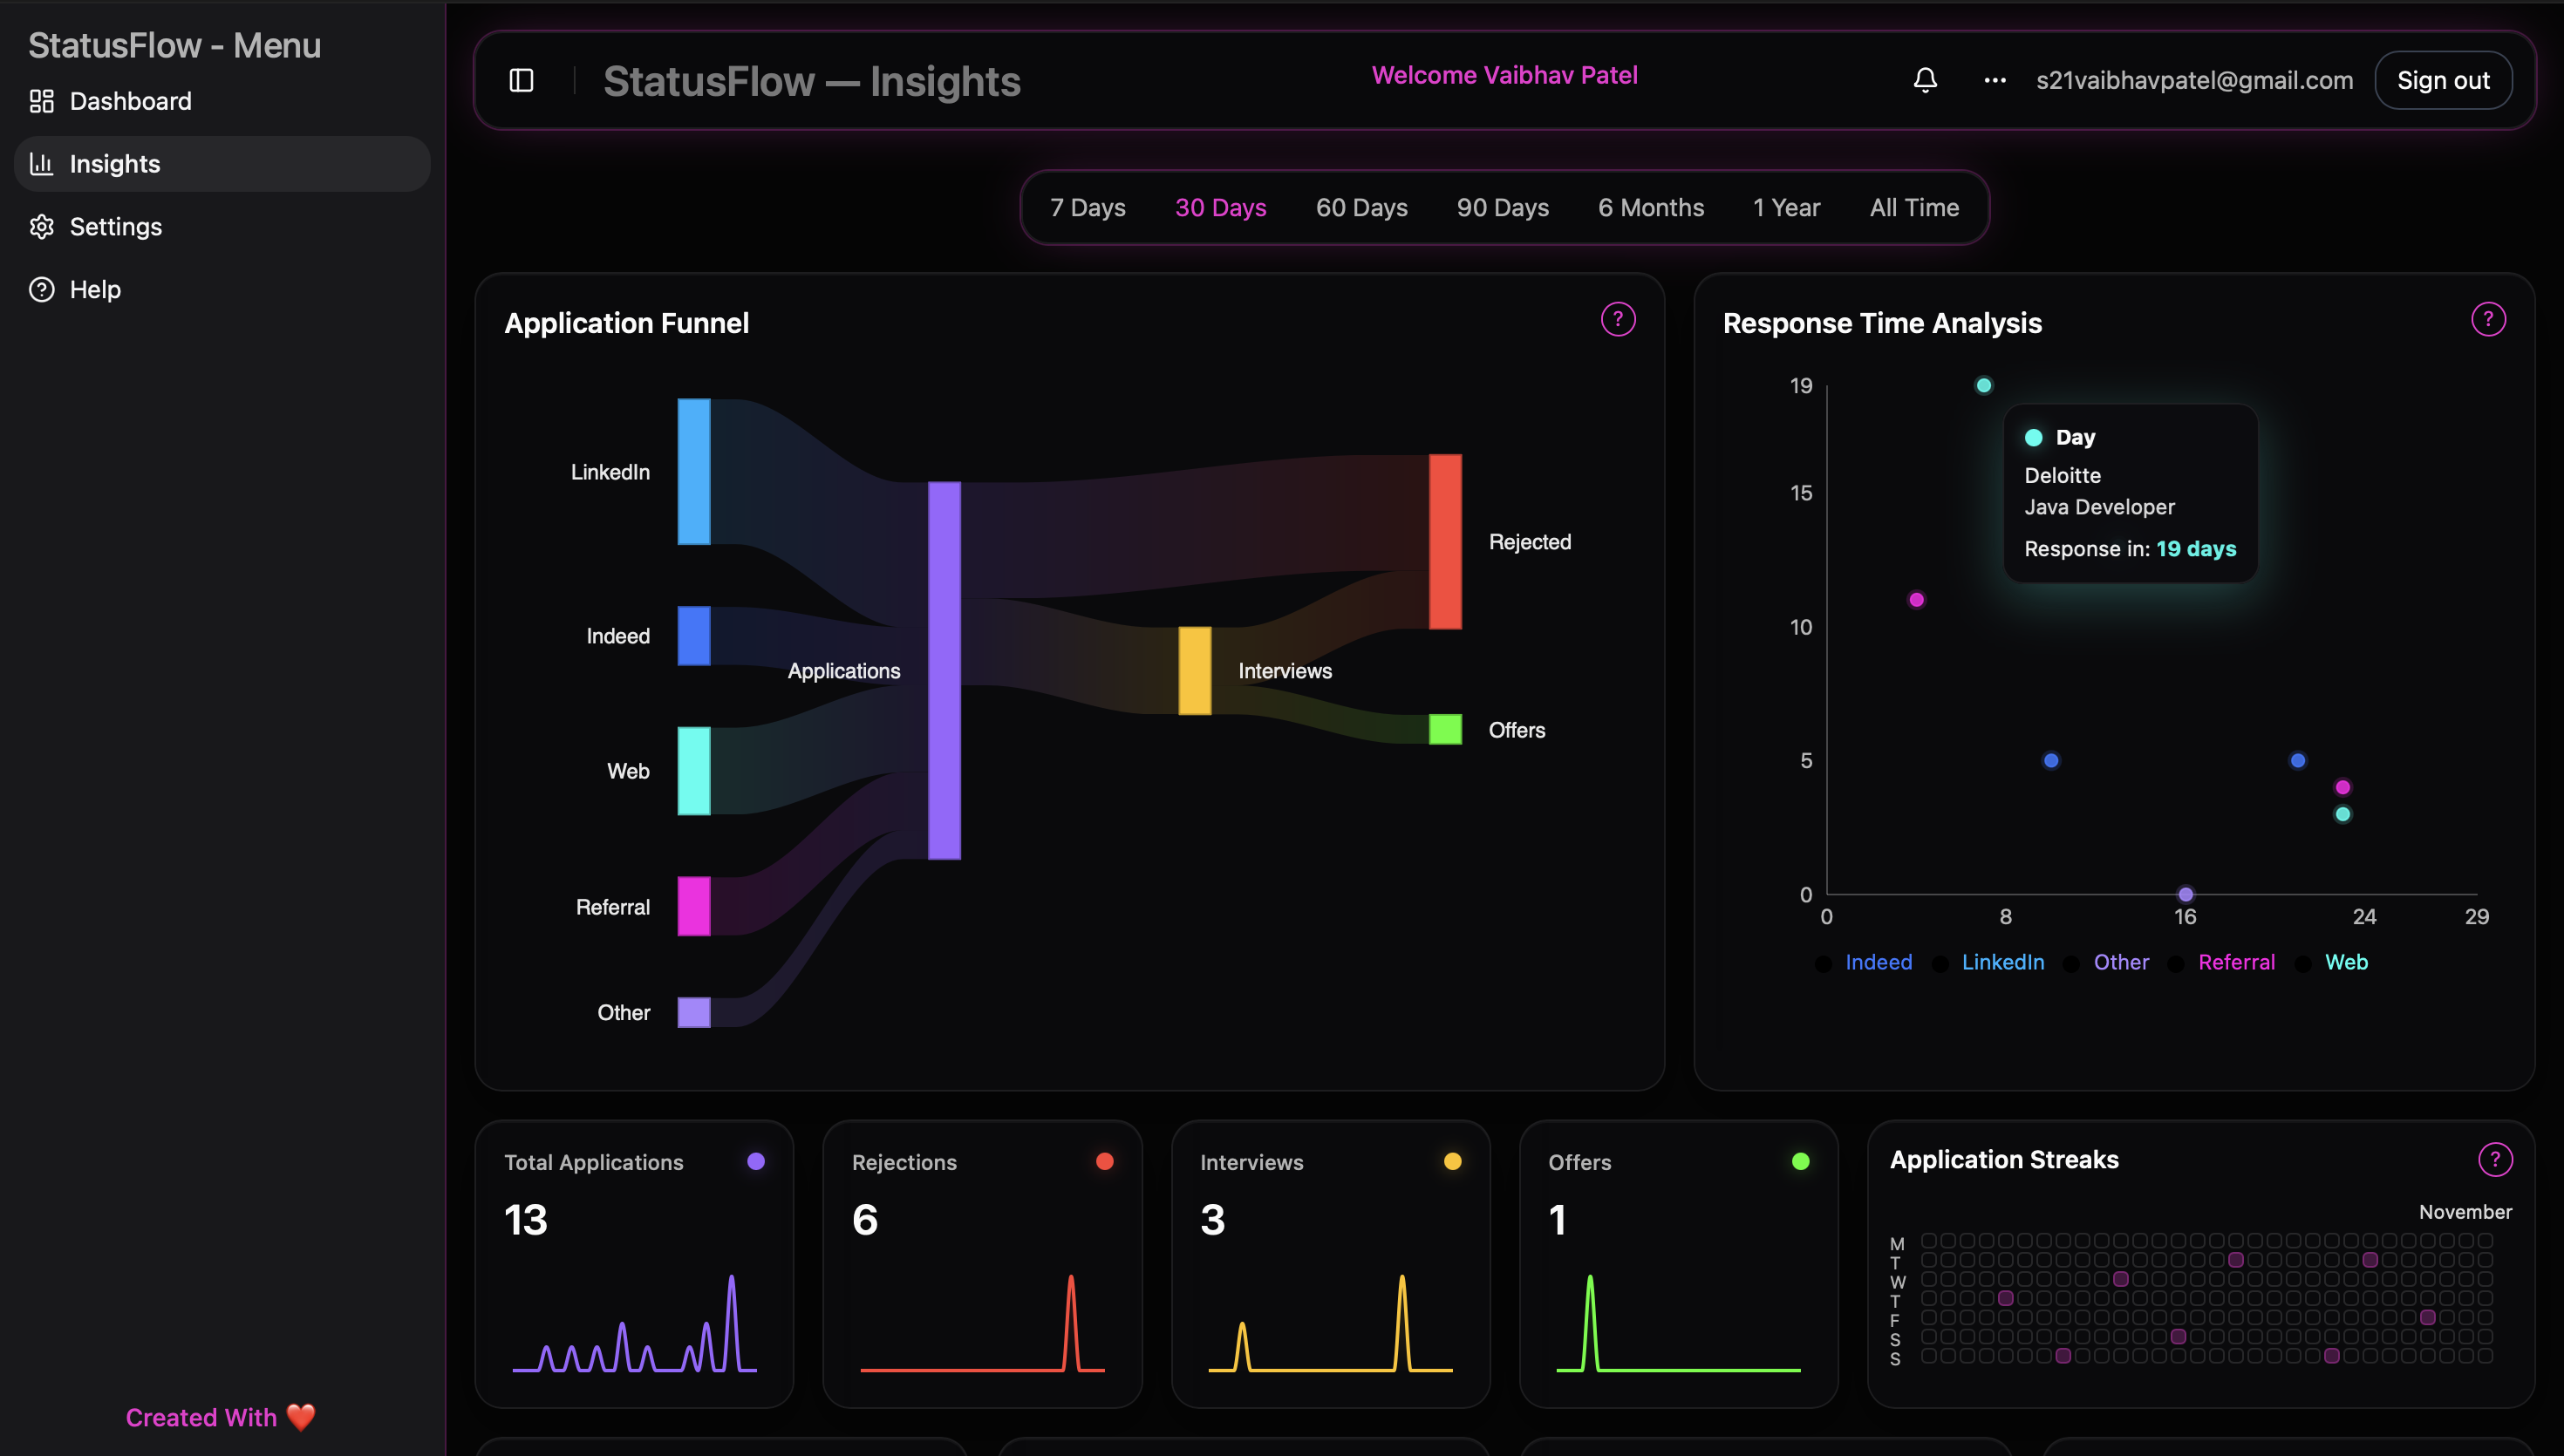Click the s21vaibhavpatel@gmail.com email link
Screen dimensions: 2564x1456
pyautogui.click(x=2194, y=80)
